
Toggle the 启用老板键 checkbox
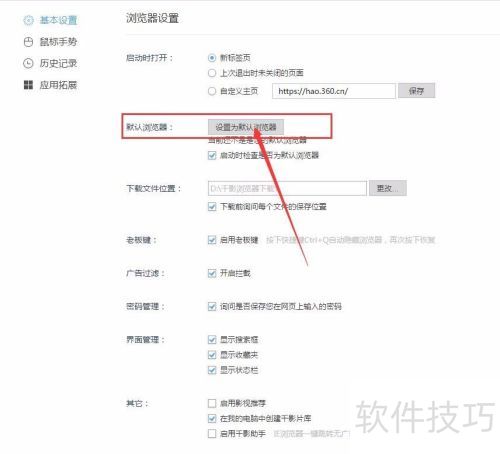click(x=212, y=240)
